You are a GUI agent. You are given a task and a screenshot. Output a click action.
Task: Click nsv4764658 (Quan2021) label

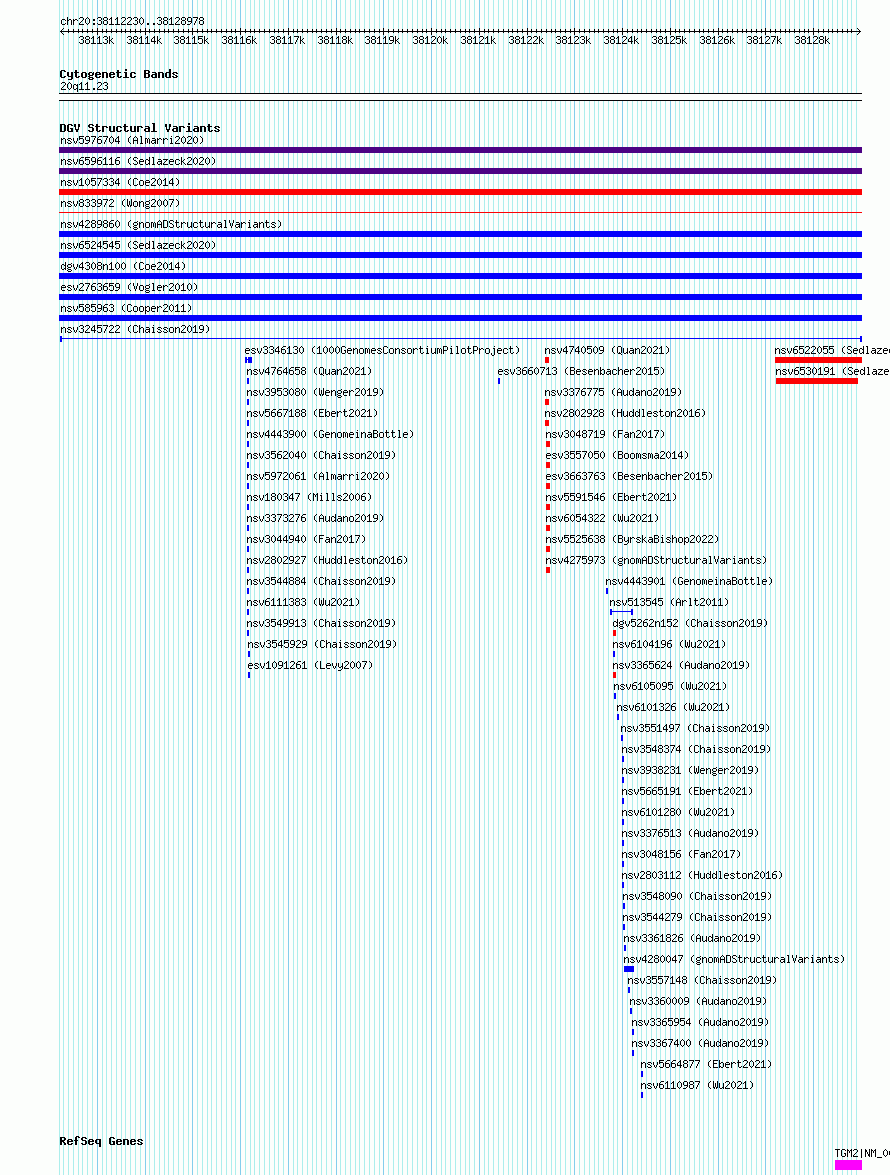[309, 371]
